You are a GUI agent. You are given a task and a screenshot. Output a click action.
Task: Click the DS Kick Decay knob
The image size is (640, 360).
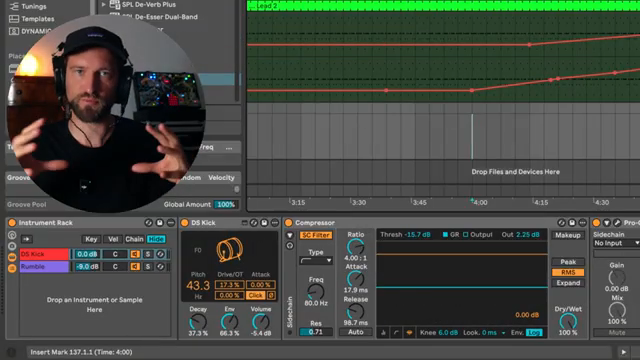pos(198,322)
